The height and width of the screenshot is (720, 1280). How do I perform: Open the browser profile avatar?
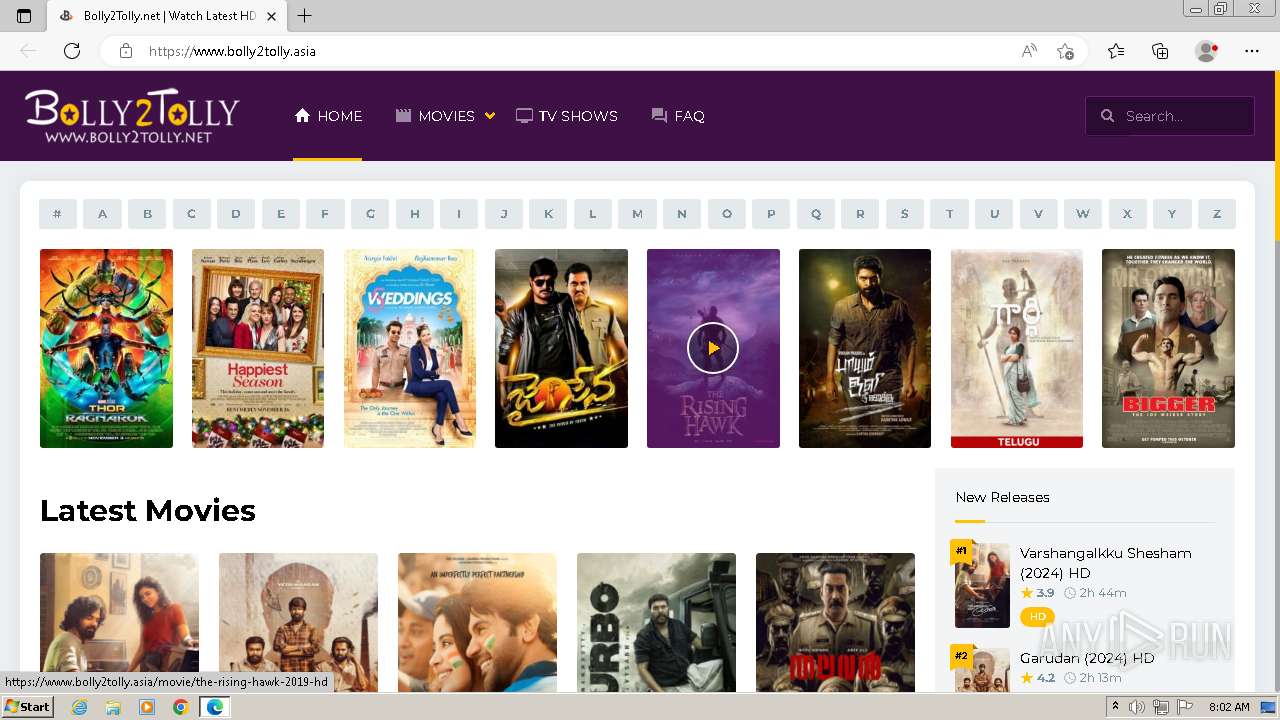point(1207,51)
